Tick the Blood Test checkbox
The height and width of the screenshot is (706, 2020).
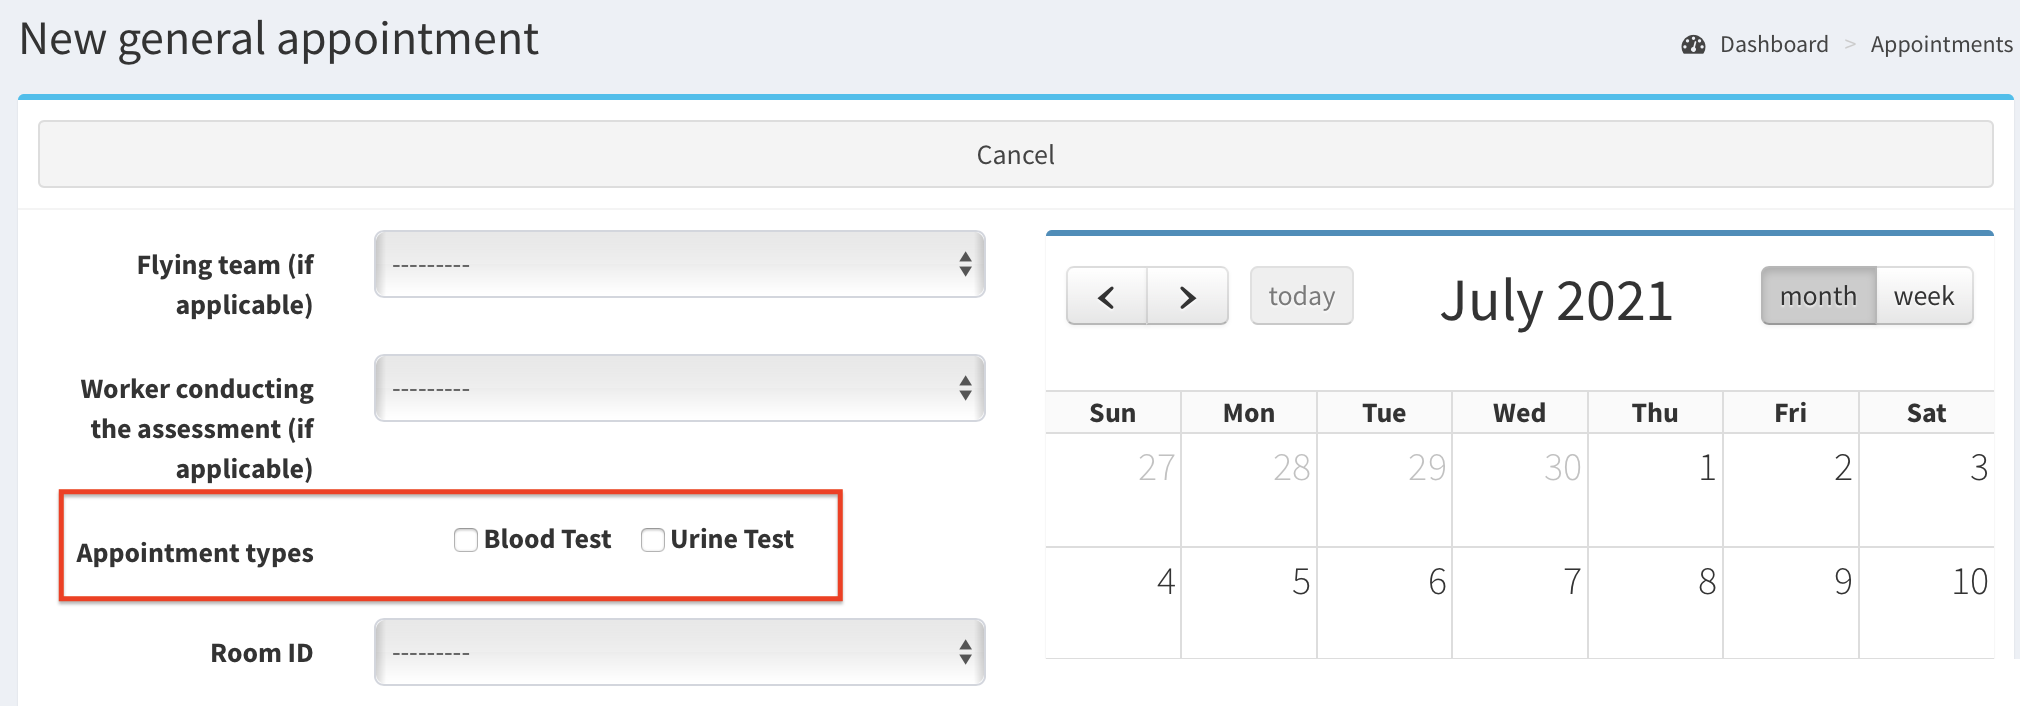pyautogui.click(x=466, y=540)
